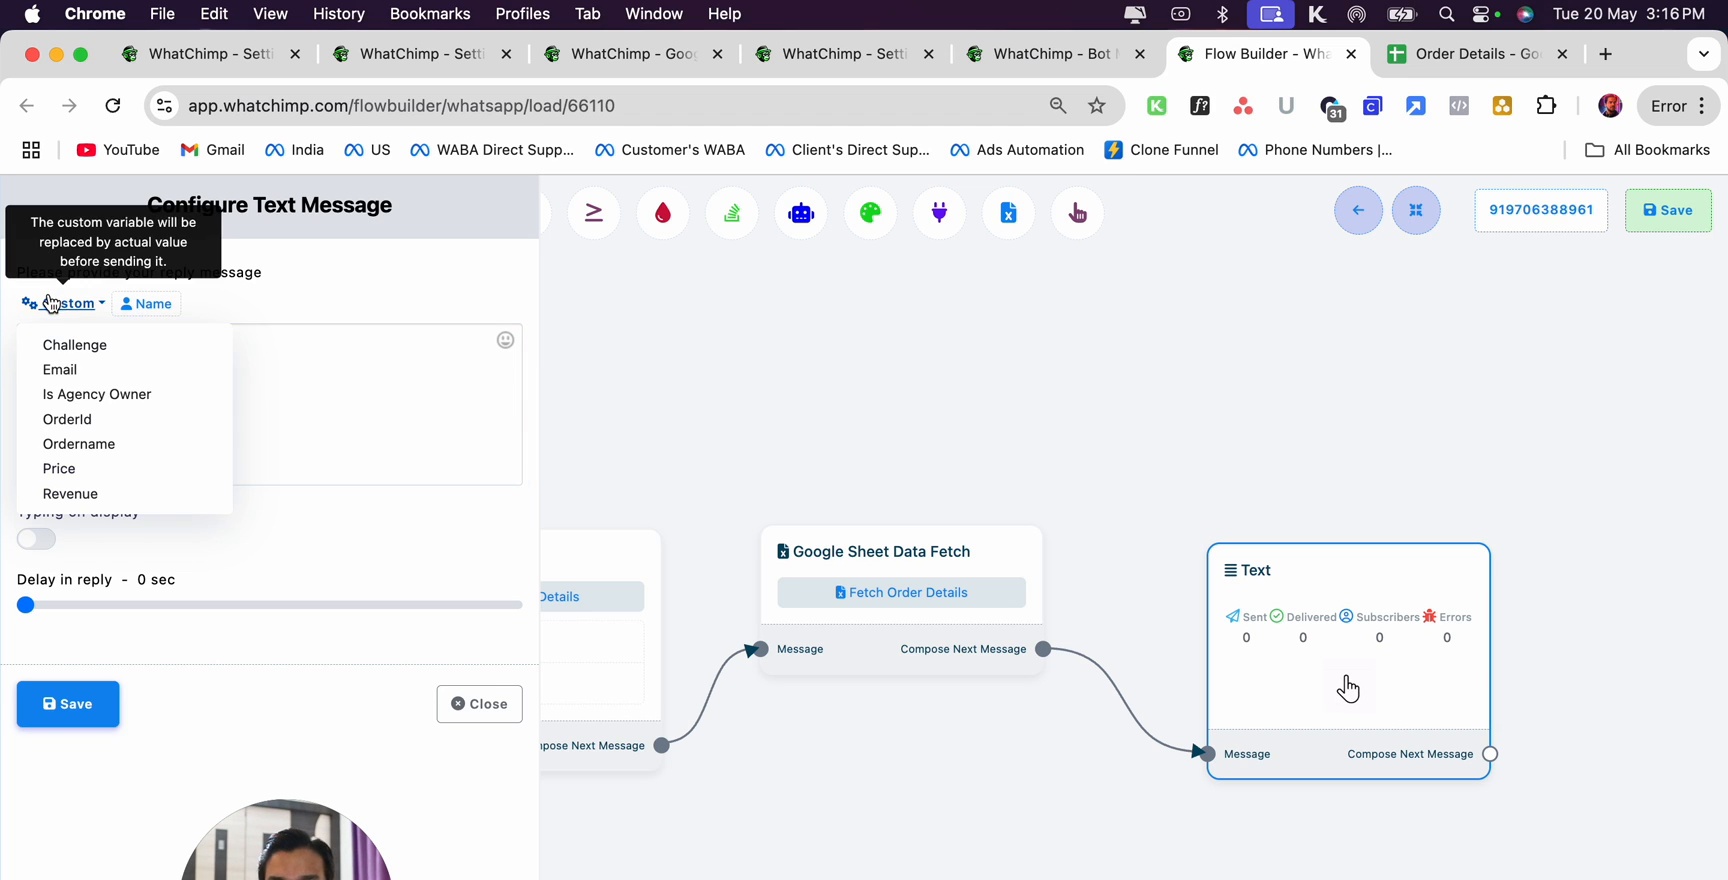This screenshot has width=1728, height=880.
Task: Click the green Save flow button
Action: (1668, 210)
